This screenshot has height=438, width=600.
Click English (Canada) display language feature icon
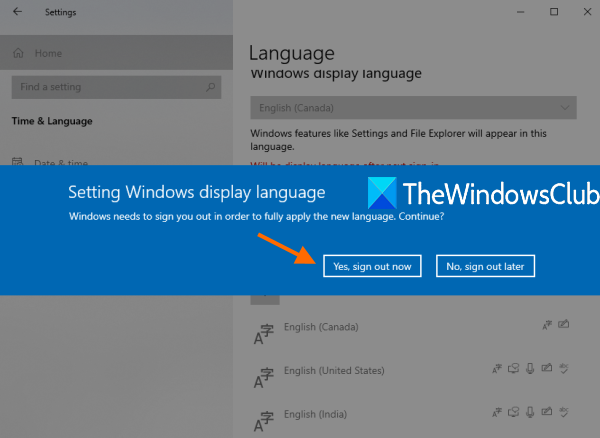tap(547, 325)
